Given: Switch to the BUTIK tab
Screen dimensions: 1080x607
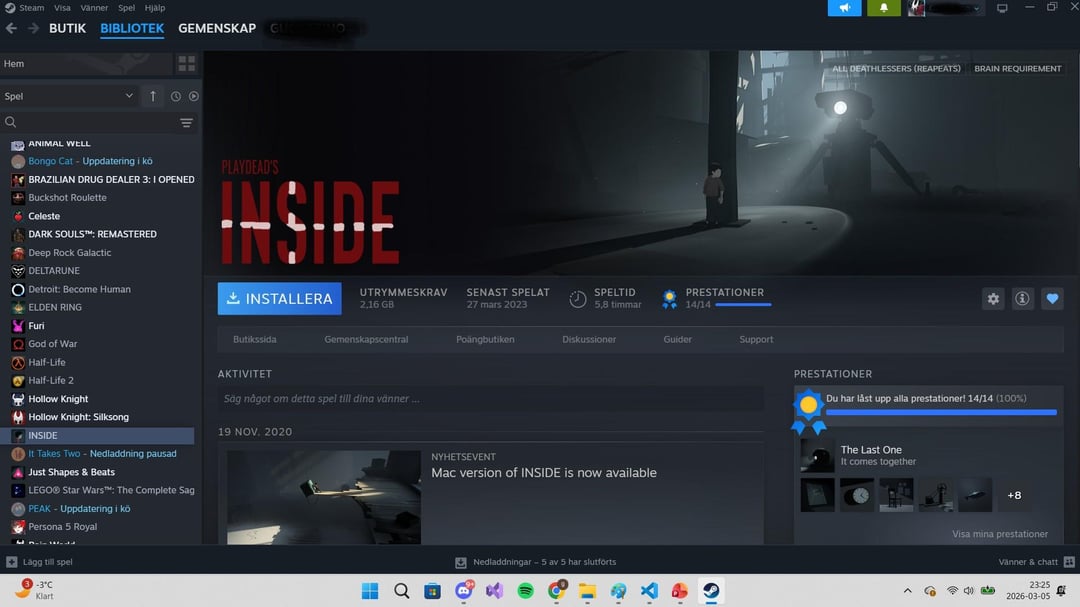Looking at the screenshot, I should coord(67,28).
